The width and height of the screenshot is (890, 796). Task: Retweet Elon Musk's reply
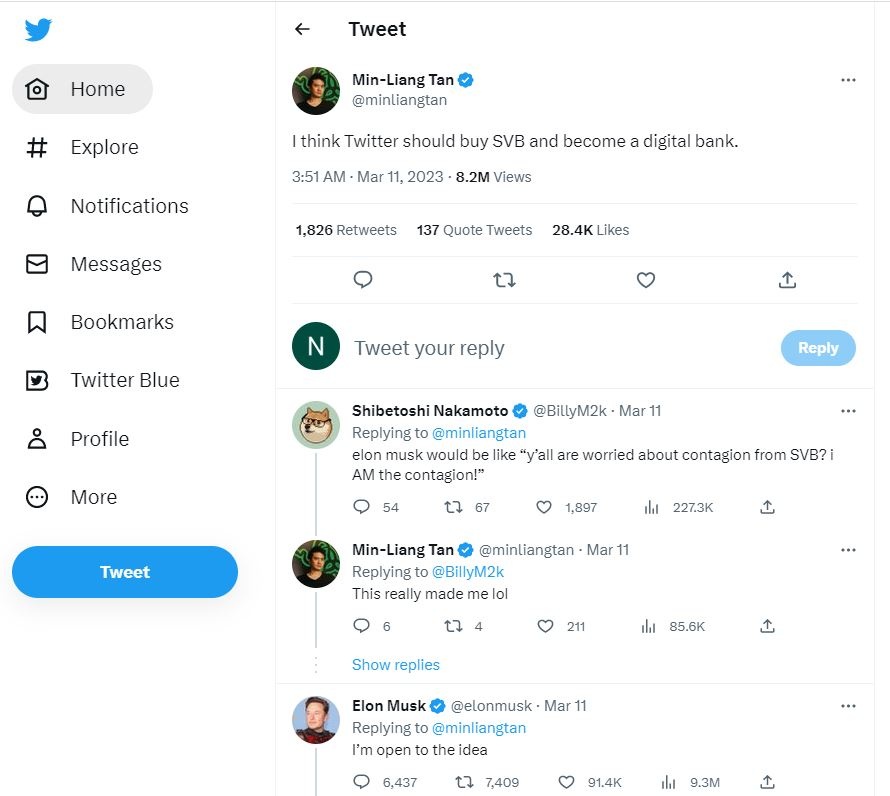pyautogui.click(x=465, y=782)
